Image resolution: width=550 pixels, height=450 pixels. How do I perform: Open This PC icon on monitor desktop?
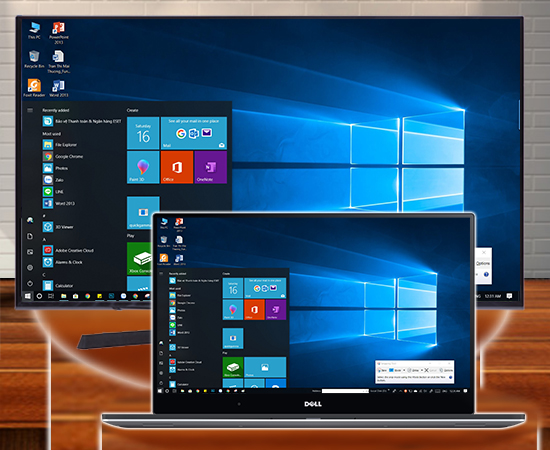(34, 31)
